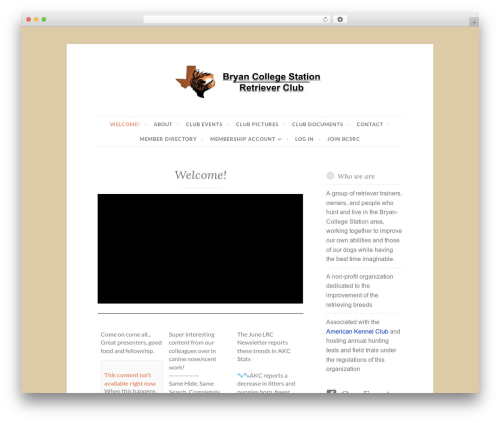Minimize window with yellow button
Image resolution: width=500 pixels, height=423 pixels.
tap(36, 20)
